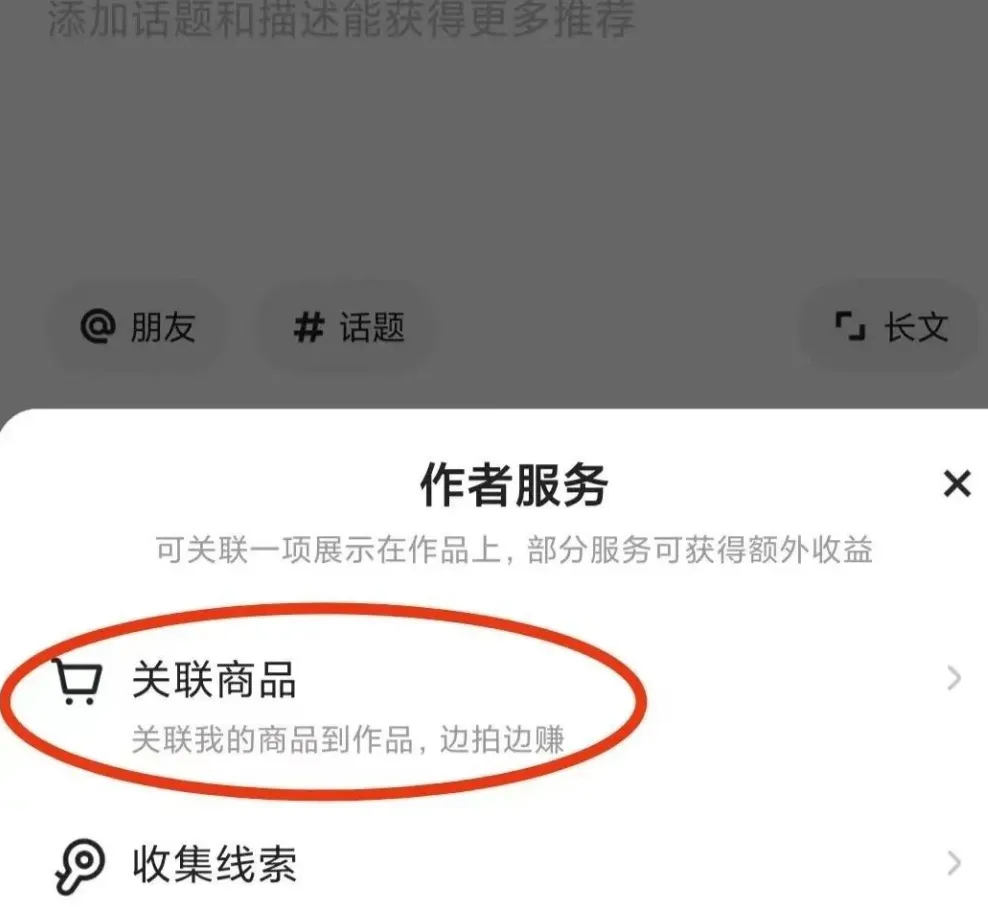Select the 关联商品 title text
Screen dimensions: 988x907
click(x=214, y=679)
